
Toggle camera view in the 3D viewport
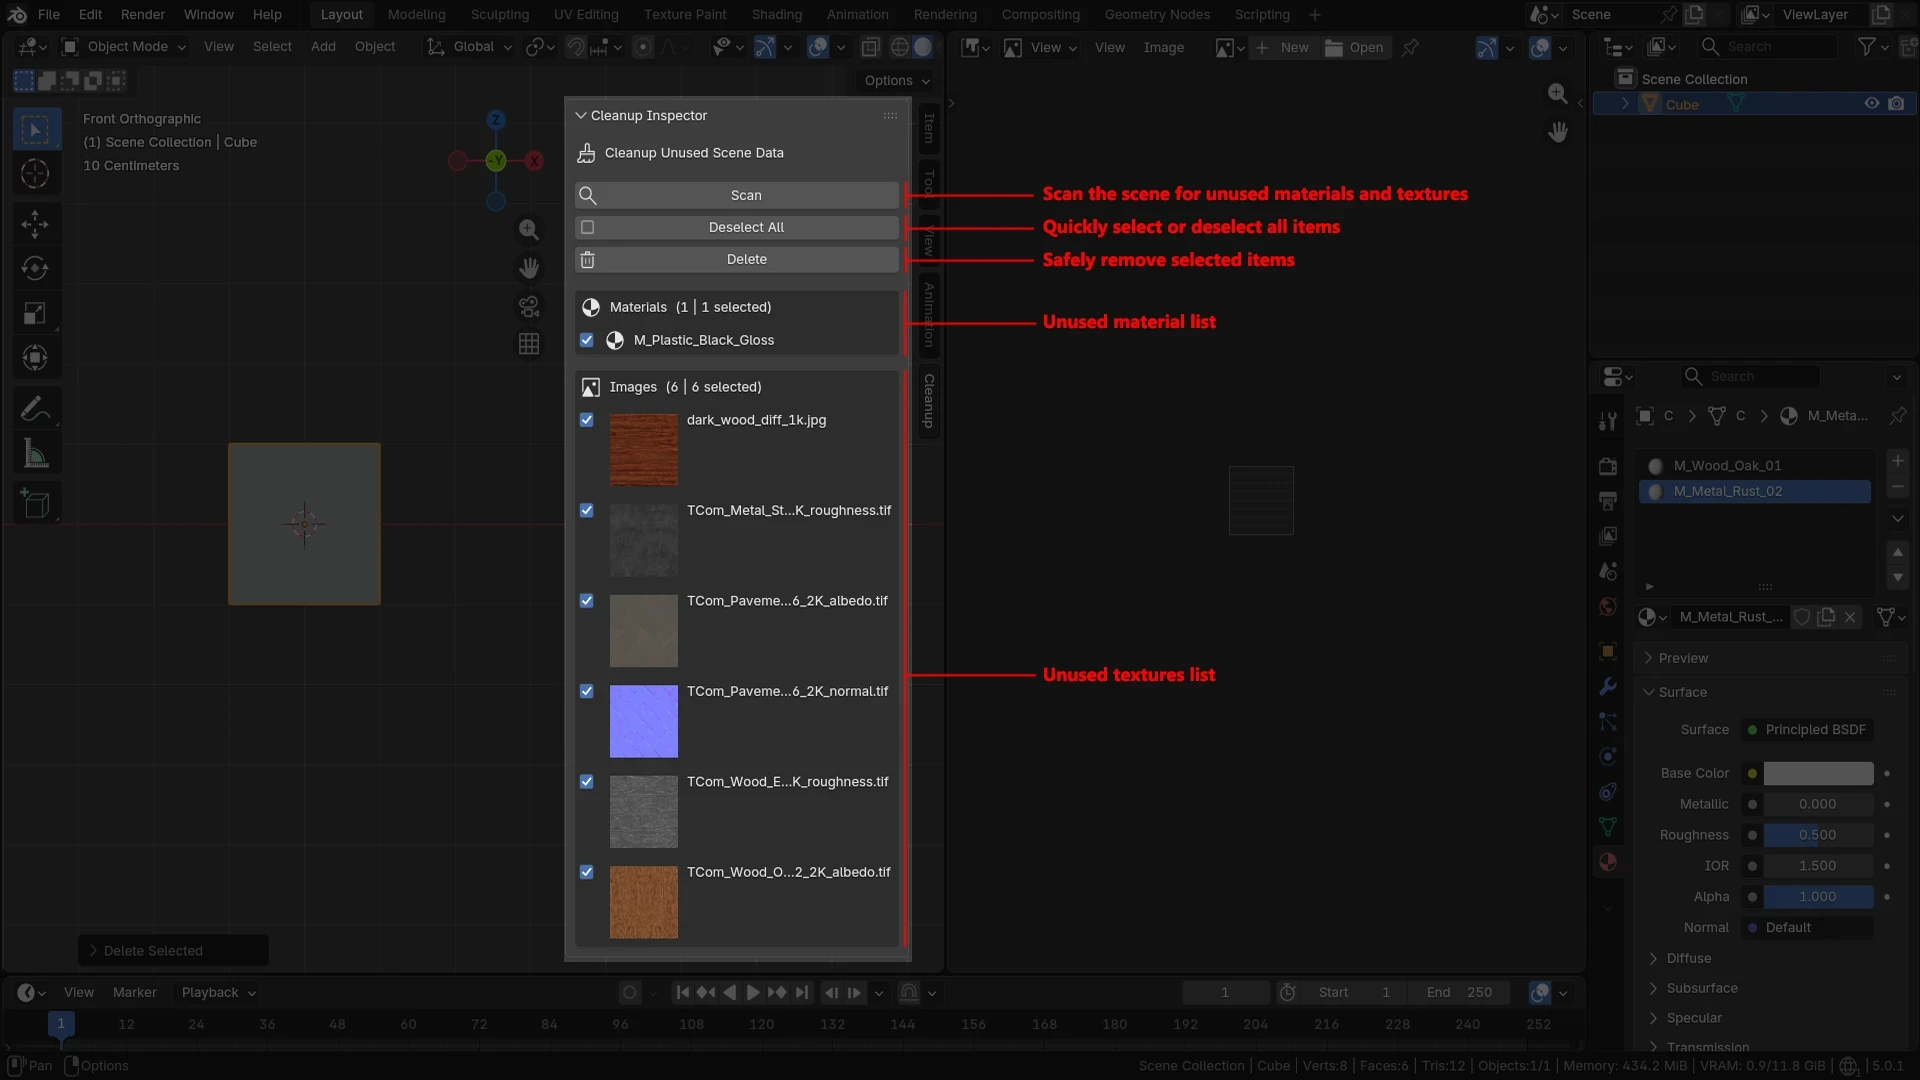tap(529, 306)
